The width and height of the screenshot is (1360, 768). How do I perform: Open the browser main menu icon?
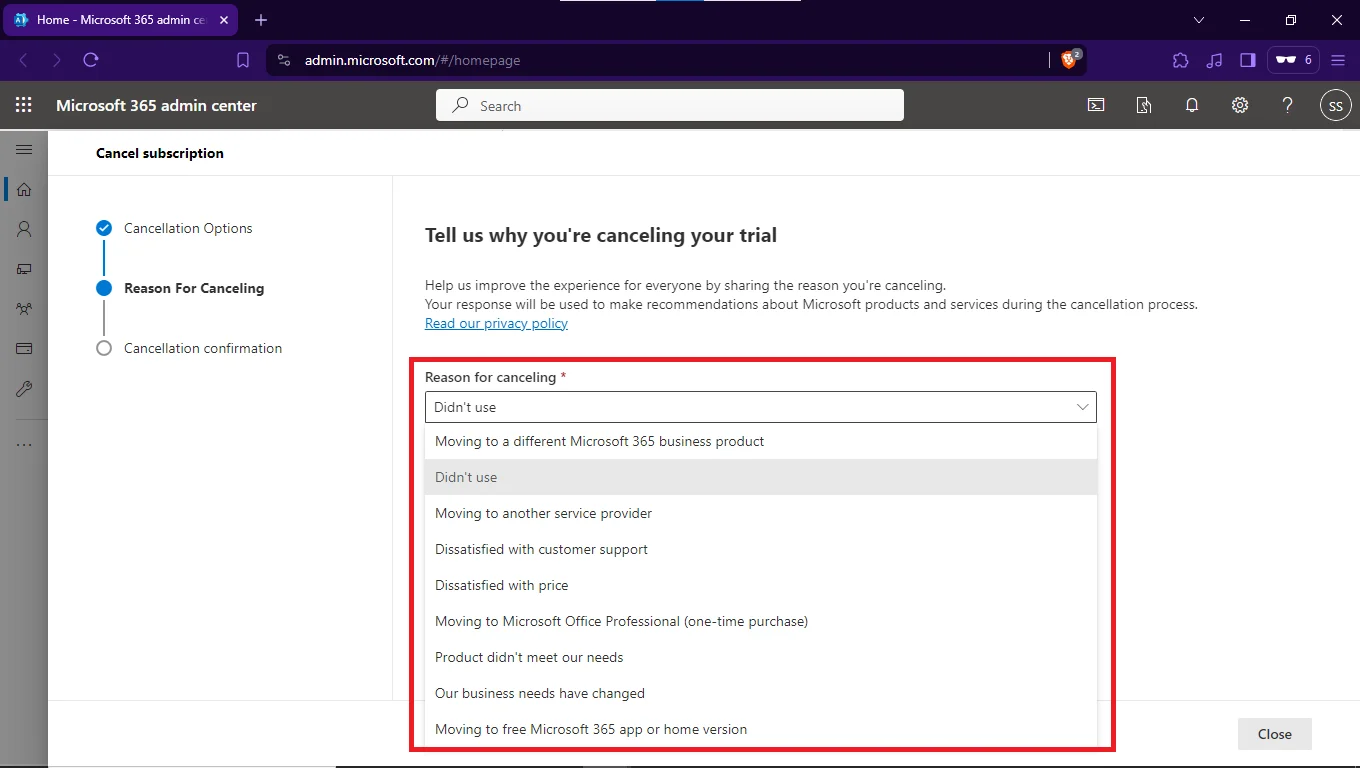click(x=1338, y=60)
